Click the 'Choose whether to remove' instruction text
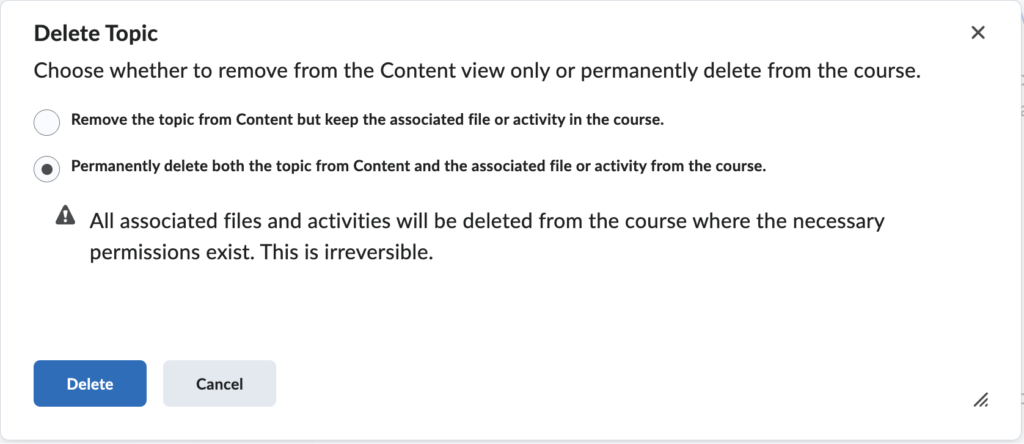1024x444 pixels. (x=477, y=71)
